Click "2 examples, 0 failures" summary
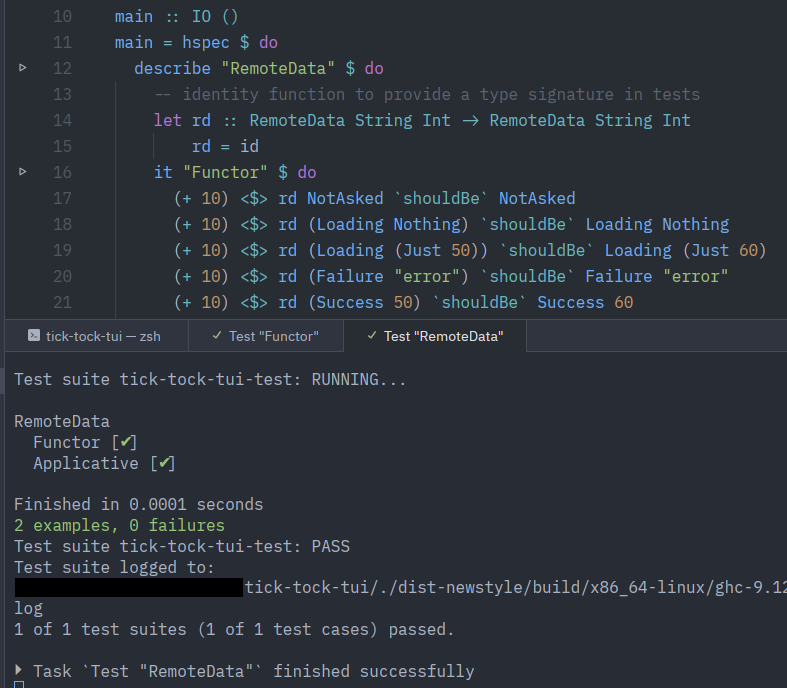The width and height of the screenshot is (787, 688). tap(119, 525)
